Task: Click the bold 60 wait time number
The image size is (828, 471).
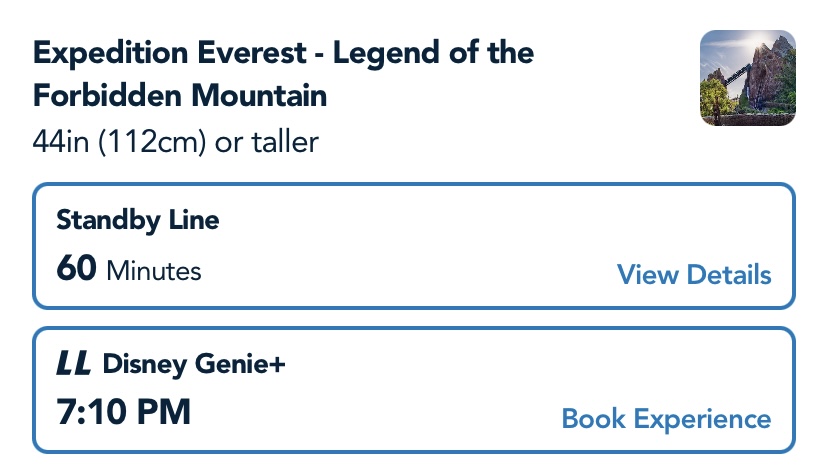Action: click(76, 270)
